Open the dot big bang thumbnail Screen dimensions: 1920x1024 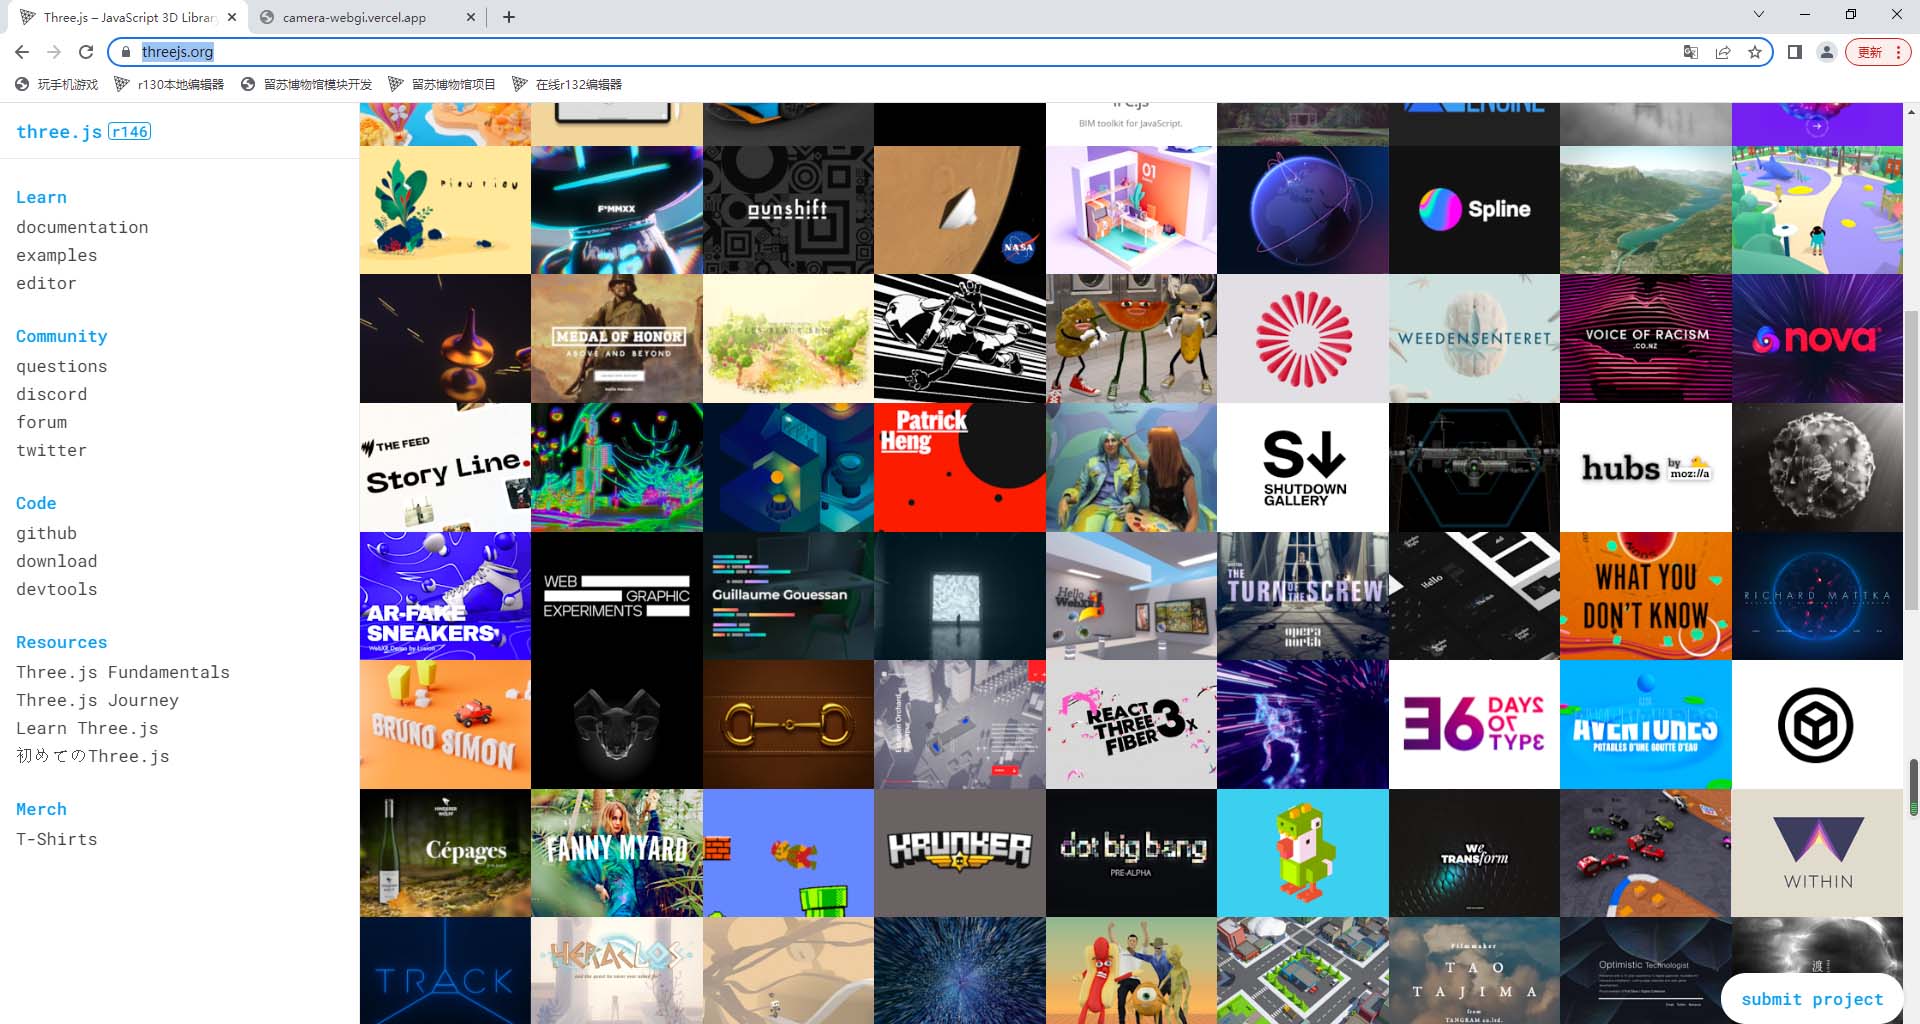tap(1131, 853)
